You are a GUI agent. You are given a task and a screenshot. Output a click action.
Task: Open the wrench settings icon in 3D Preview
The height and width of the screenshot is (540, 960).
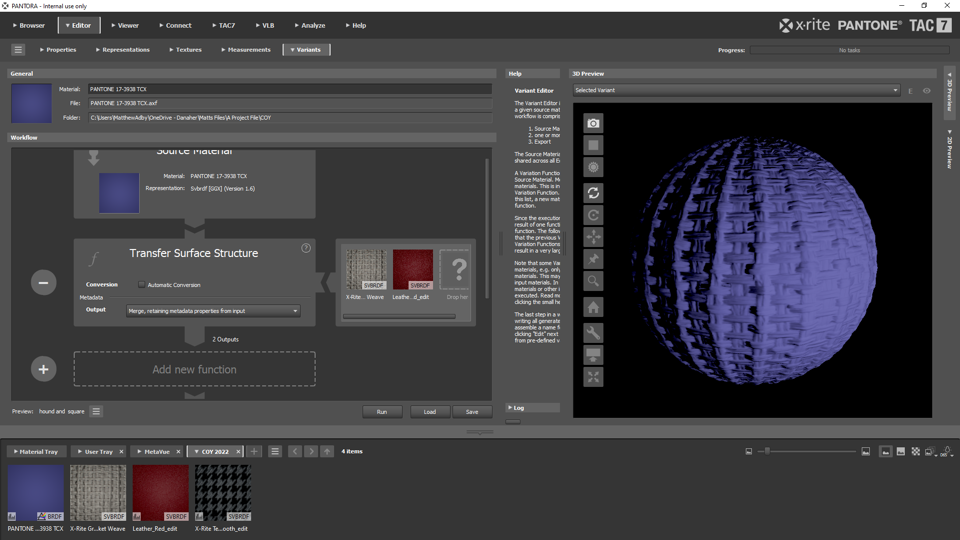coord(593,332)
